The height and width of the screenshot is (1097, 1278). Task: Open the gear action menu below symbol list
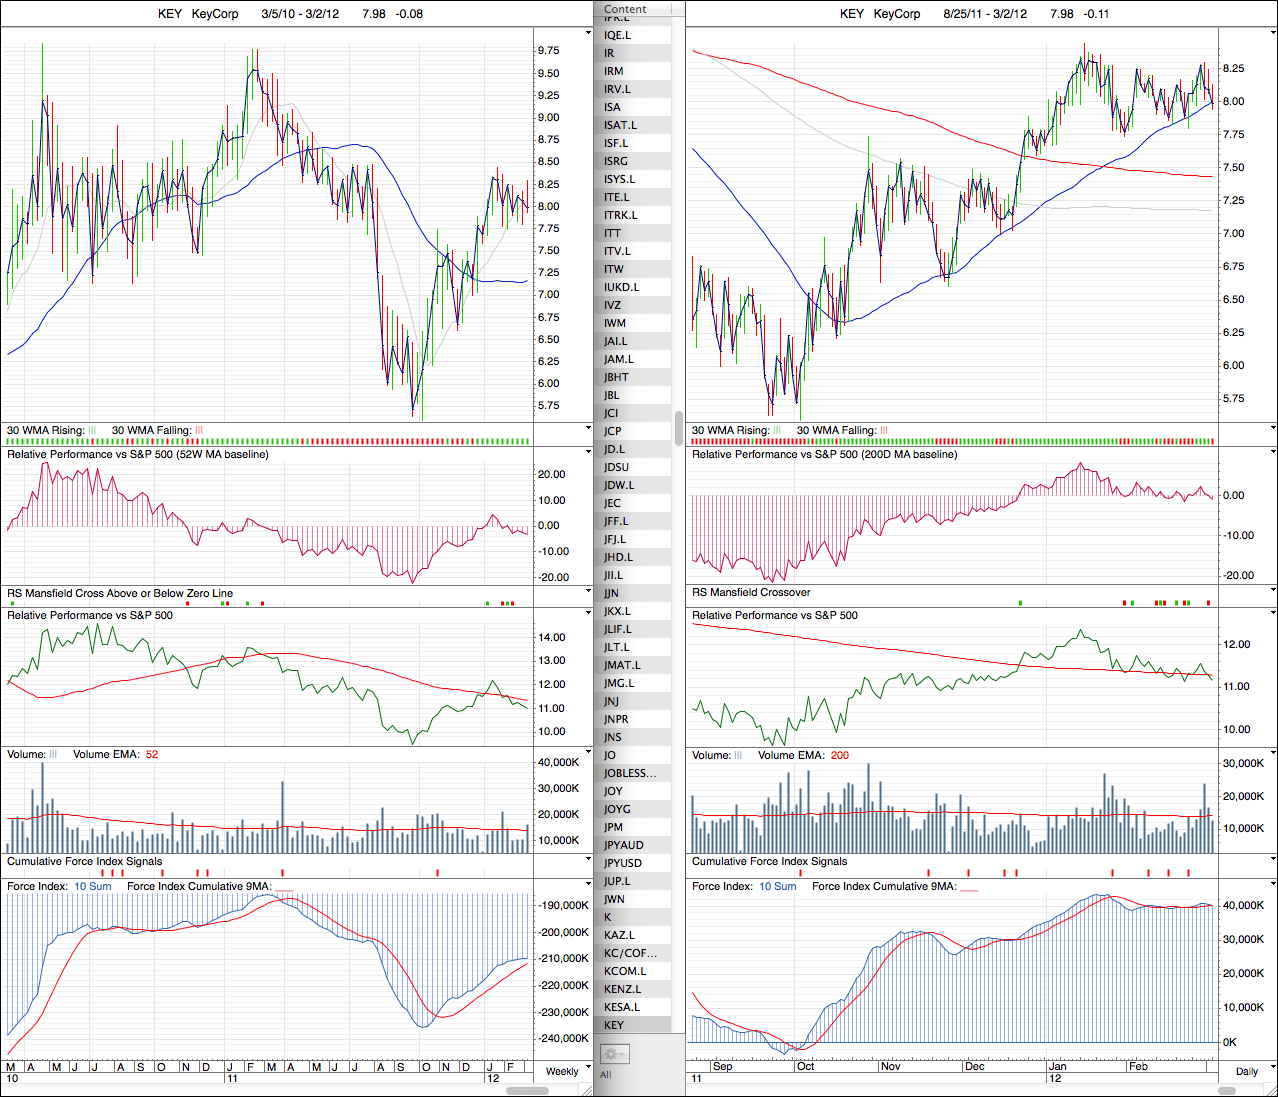coord(613,1054)
